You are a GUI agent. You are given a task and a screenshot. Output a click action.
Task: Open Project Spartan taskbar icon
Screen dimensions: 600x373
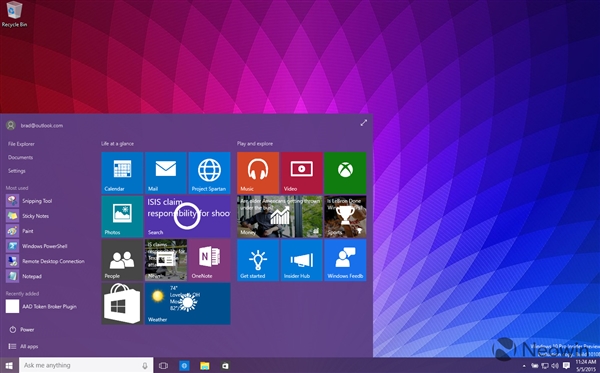184,366
